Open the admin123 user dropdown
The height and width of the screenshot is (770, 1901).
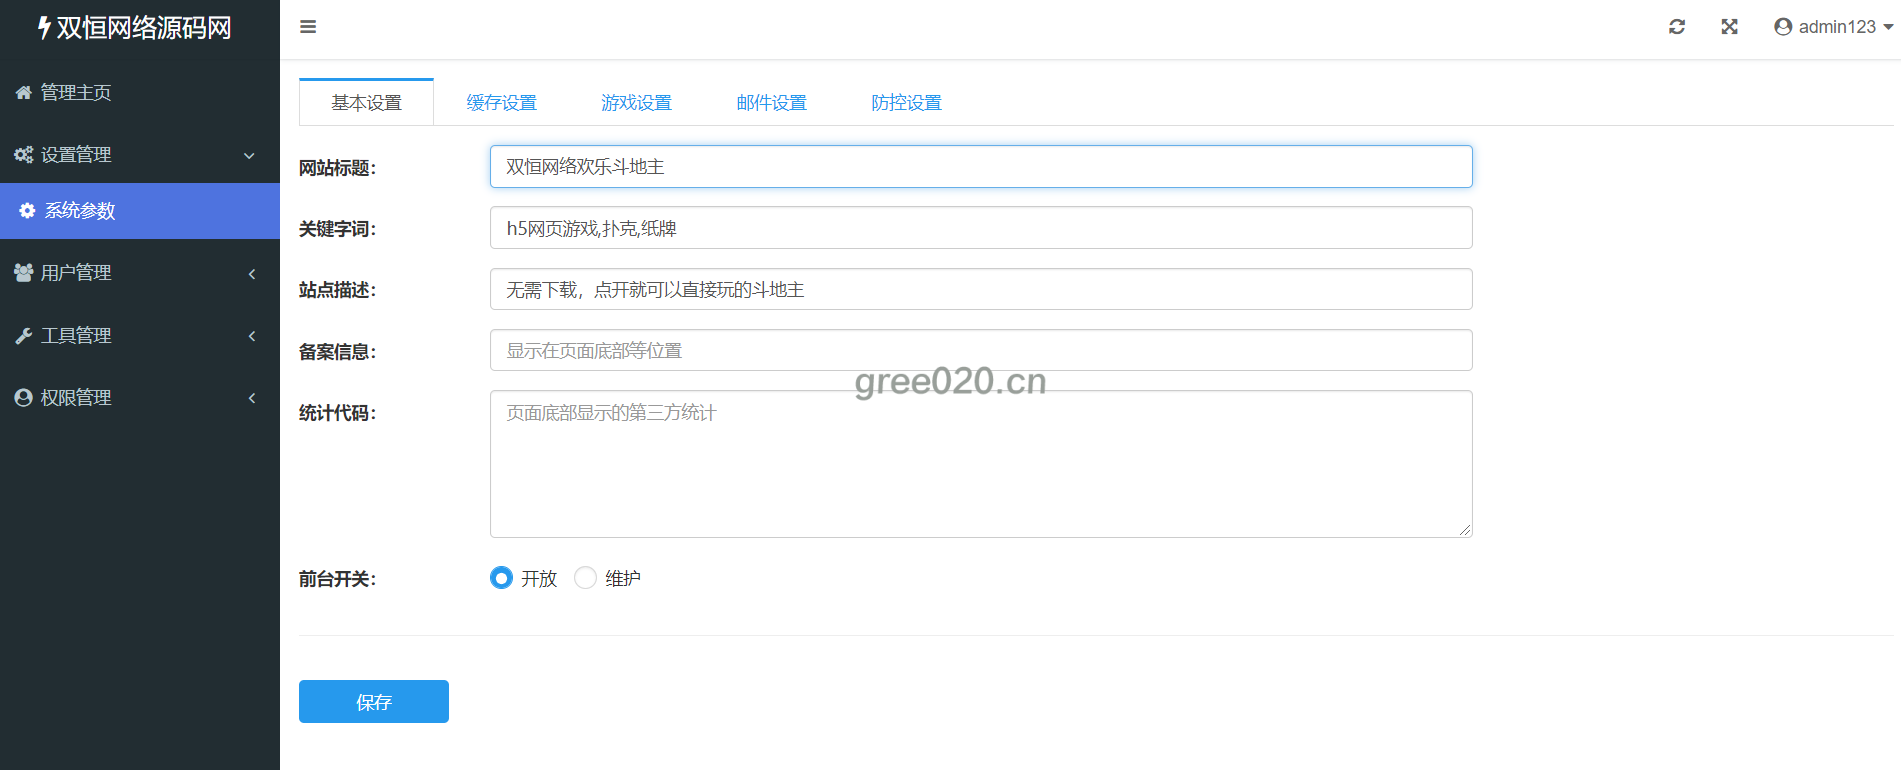(x=1833, y=27)
